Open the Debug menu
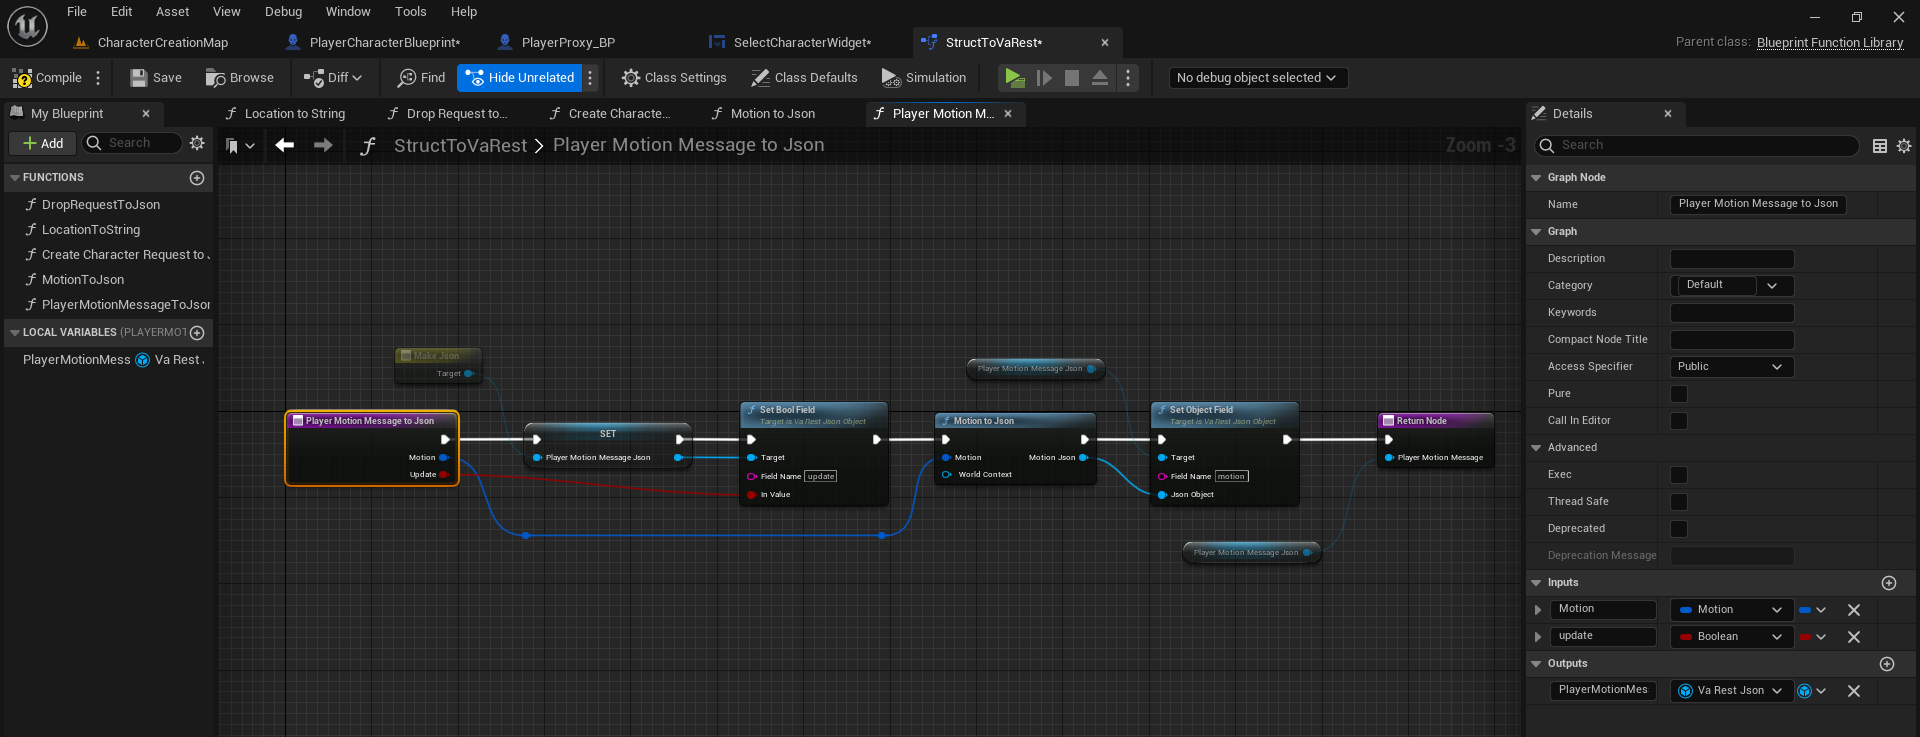This screenshot has height=737, width=1920. (283, 12)
